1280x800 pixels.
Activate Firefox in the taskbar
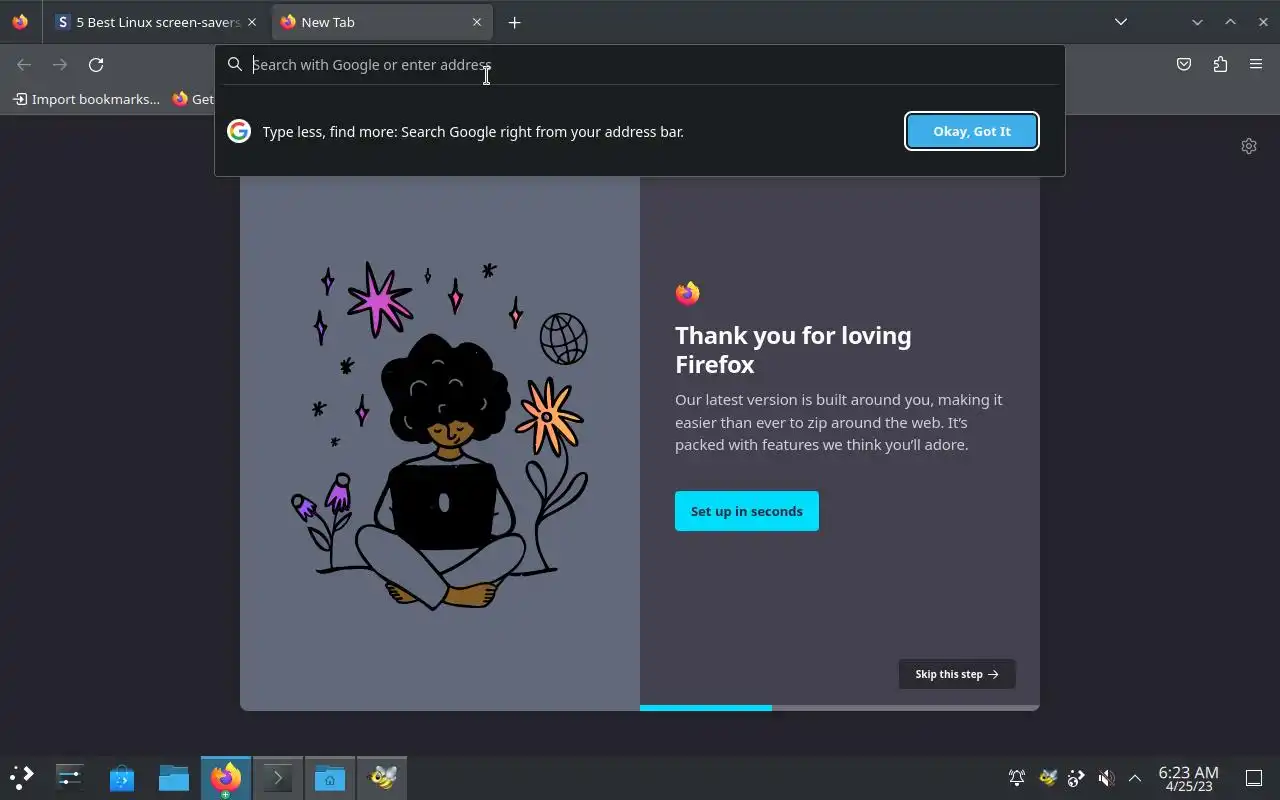pyautogui.click(x=226, y=777)
